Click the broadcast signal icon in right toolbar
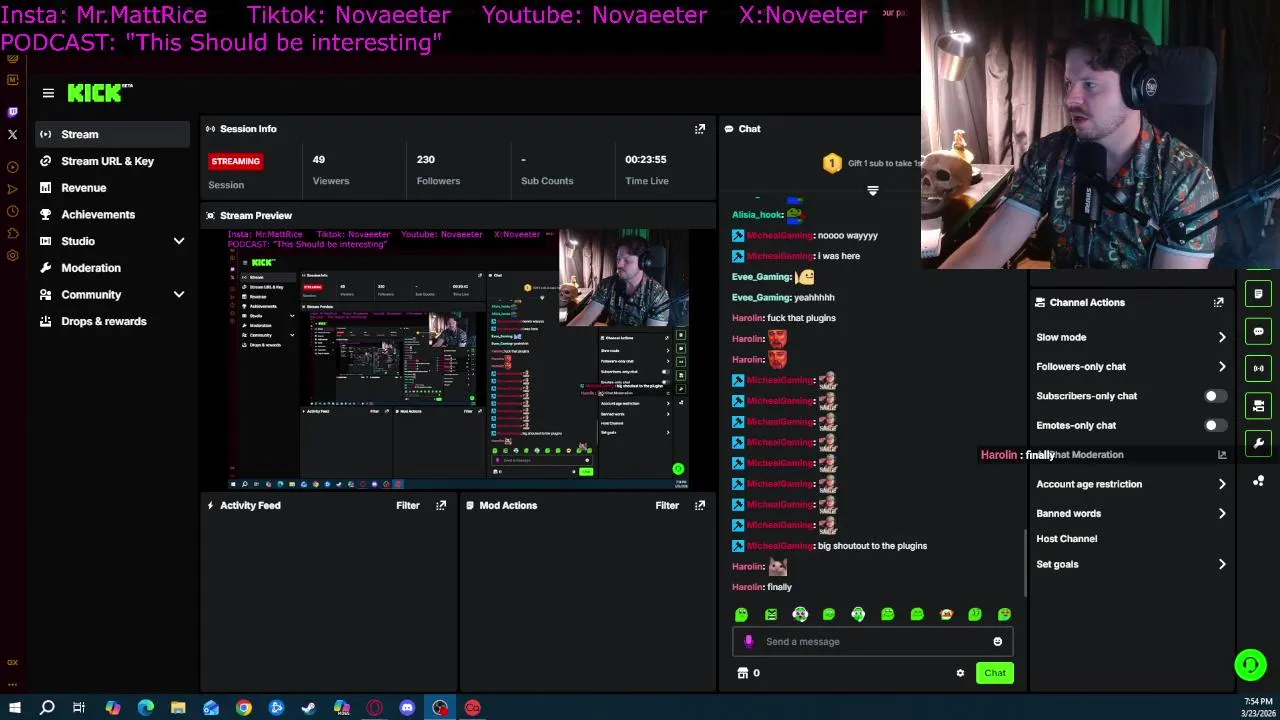This screenshot has width=1280, height=720. click(1258, 368)
